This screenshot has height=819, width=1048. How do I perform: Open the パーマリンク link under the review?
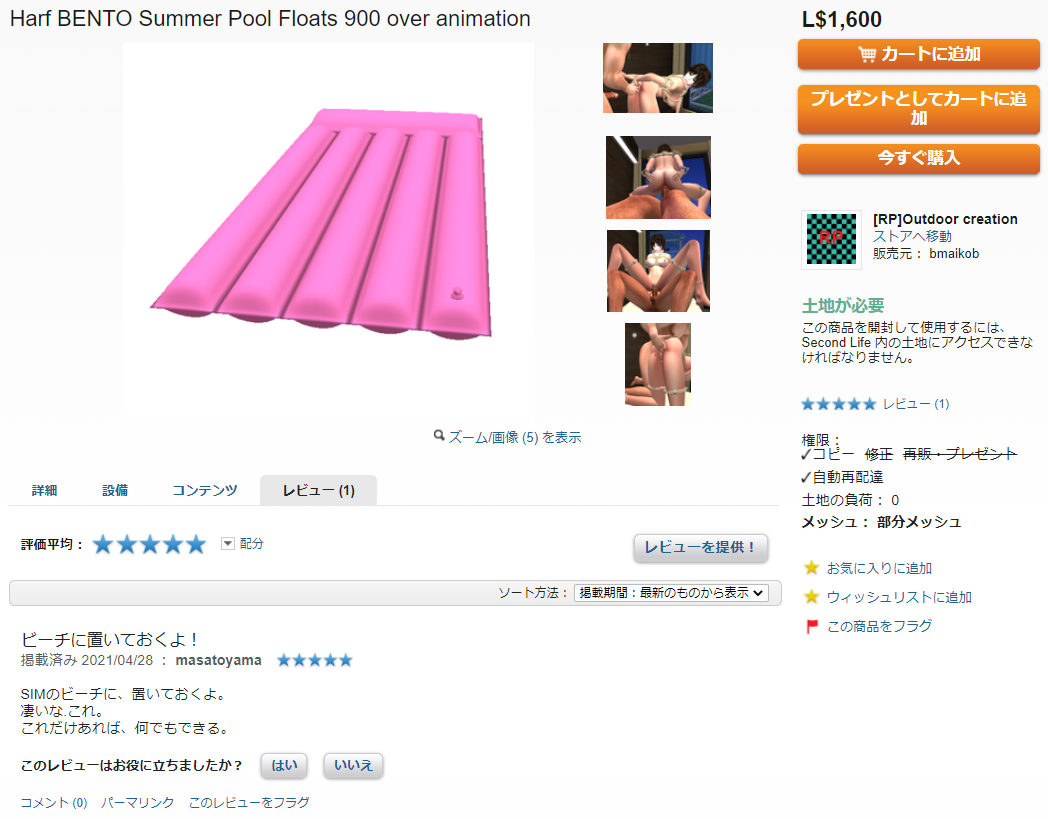138,802
